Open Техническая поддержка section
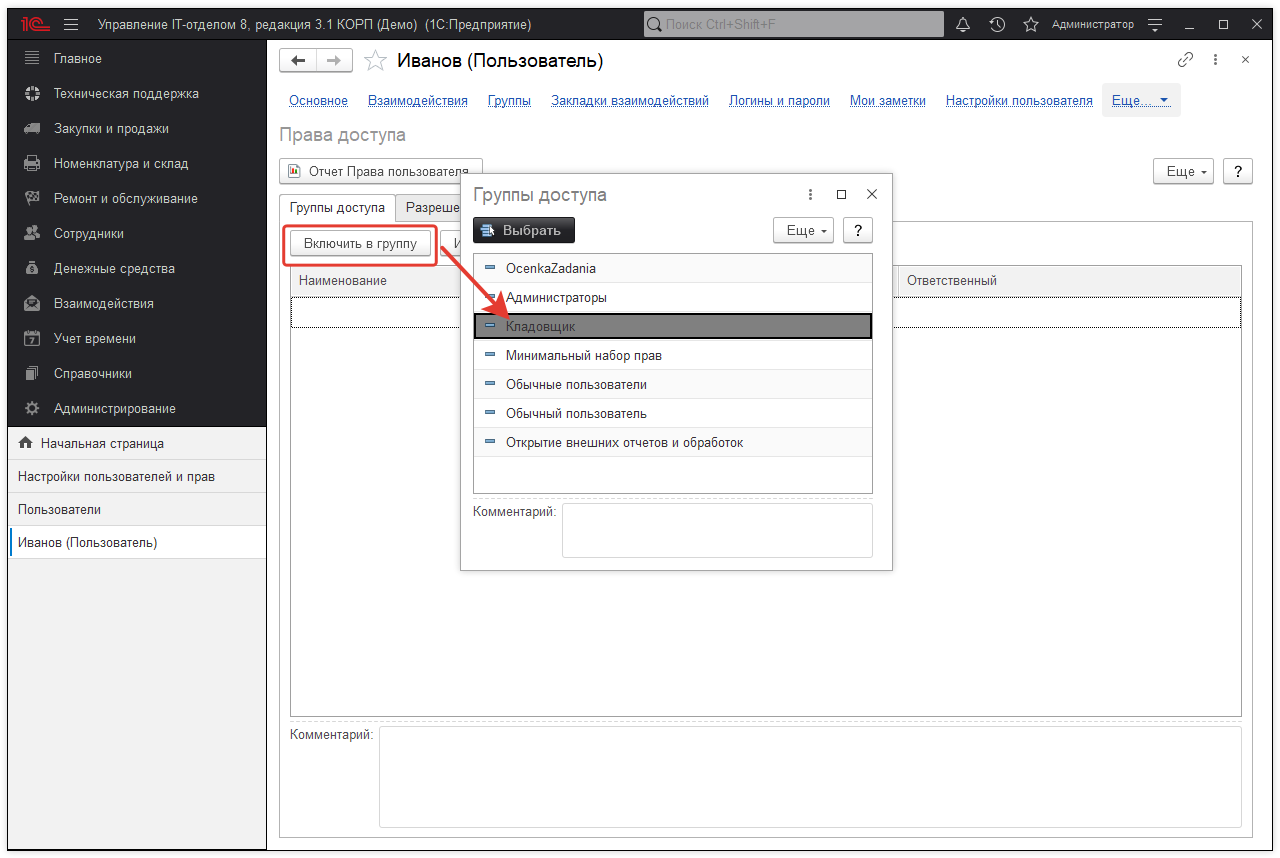This screenshot has height=858, width=1280. coord(126,94)
